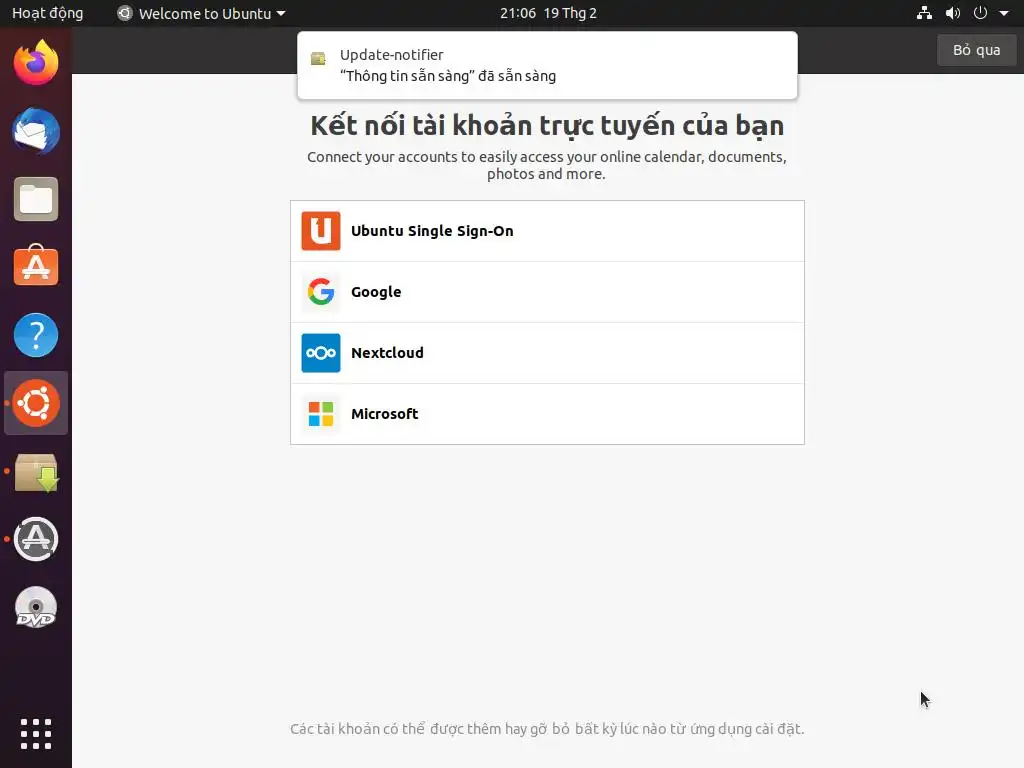Open Ubuntu Software store icon
This screenshot has width=1024, height=768.
[x=36, y=266]
